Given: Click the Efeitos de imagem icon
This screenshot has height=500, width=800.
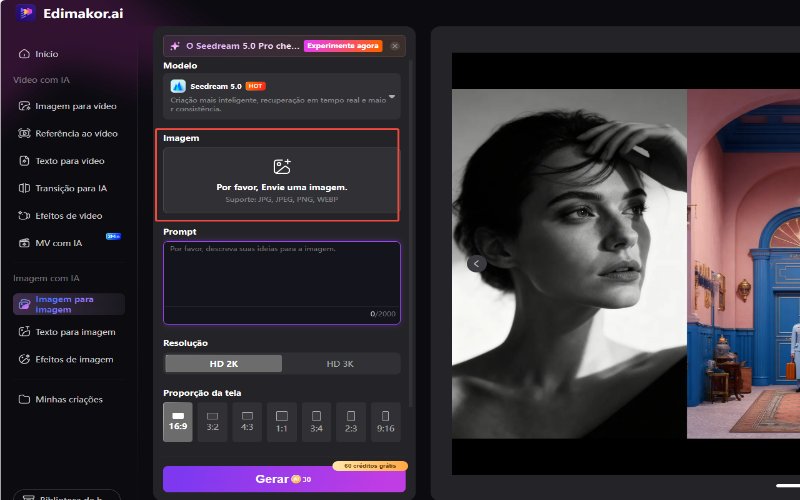Looking at the screenshot, I should [24, 359].
